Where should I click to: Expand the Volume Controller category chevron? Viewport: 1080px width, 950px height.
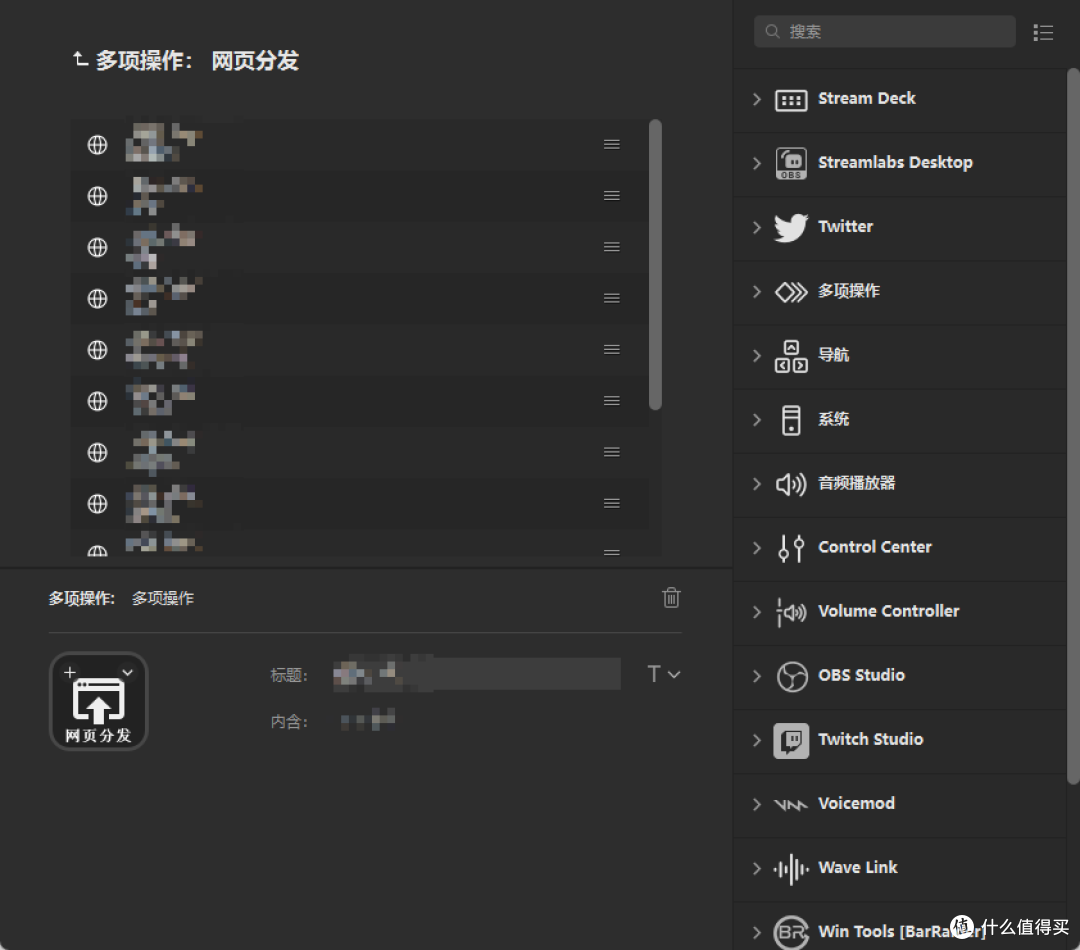757,612
